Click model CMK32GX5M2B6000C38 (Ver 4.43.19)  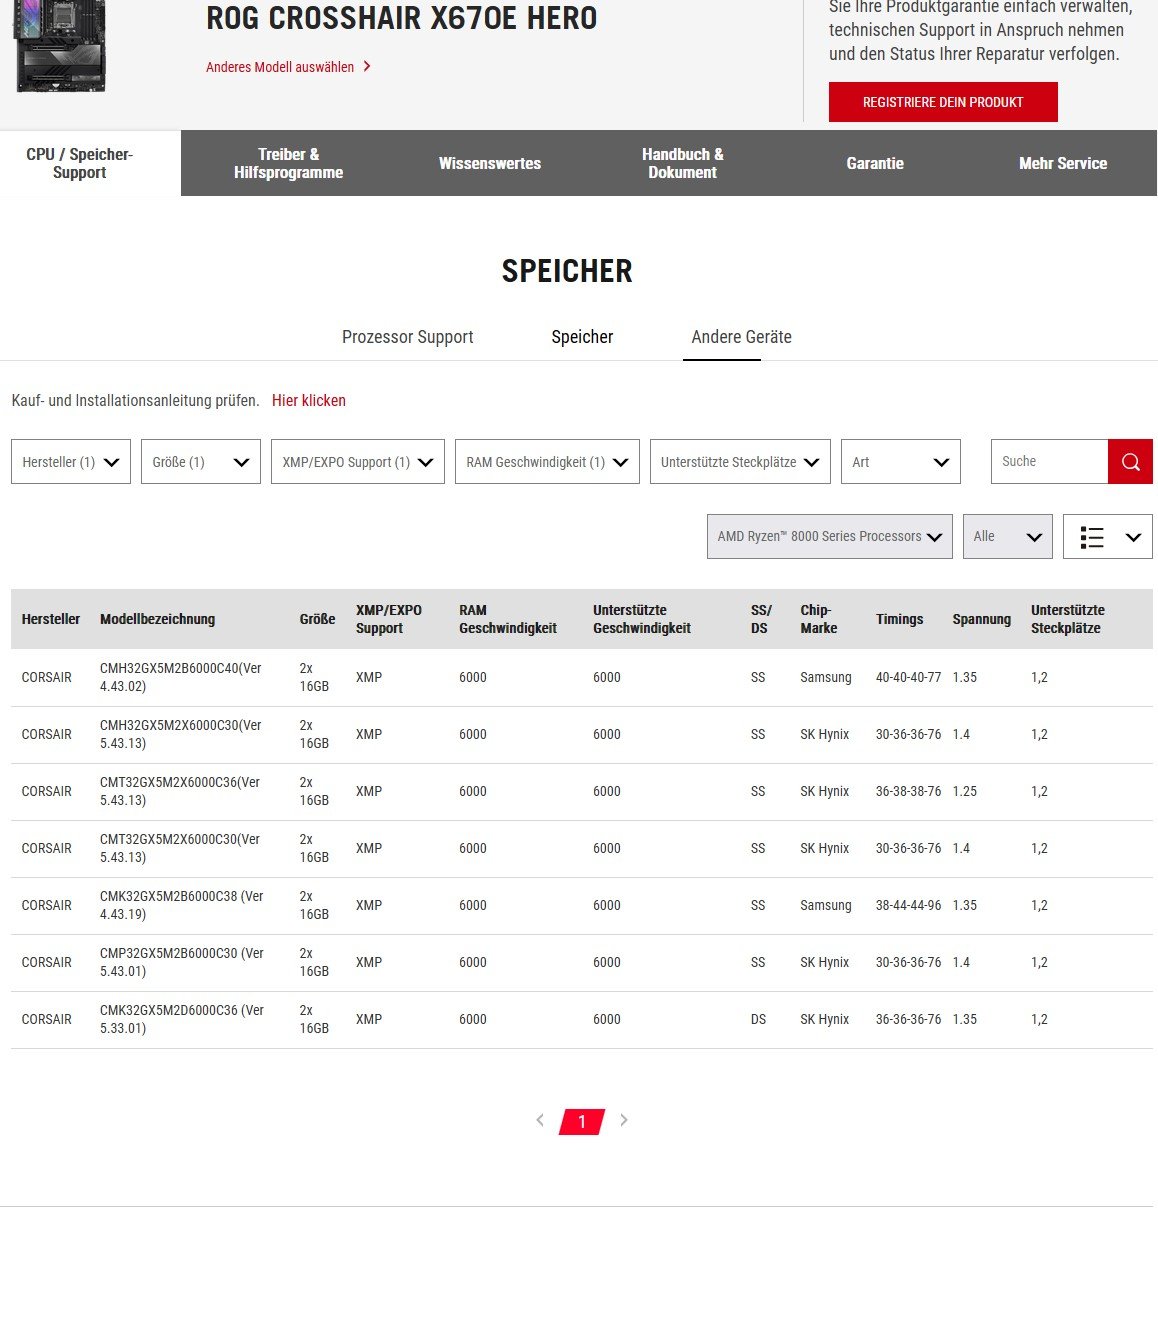pyautogui.click(x=182, y=905)
